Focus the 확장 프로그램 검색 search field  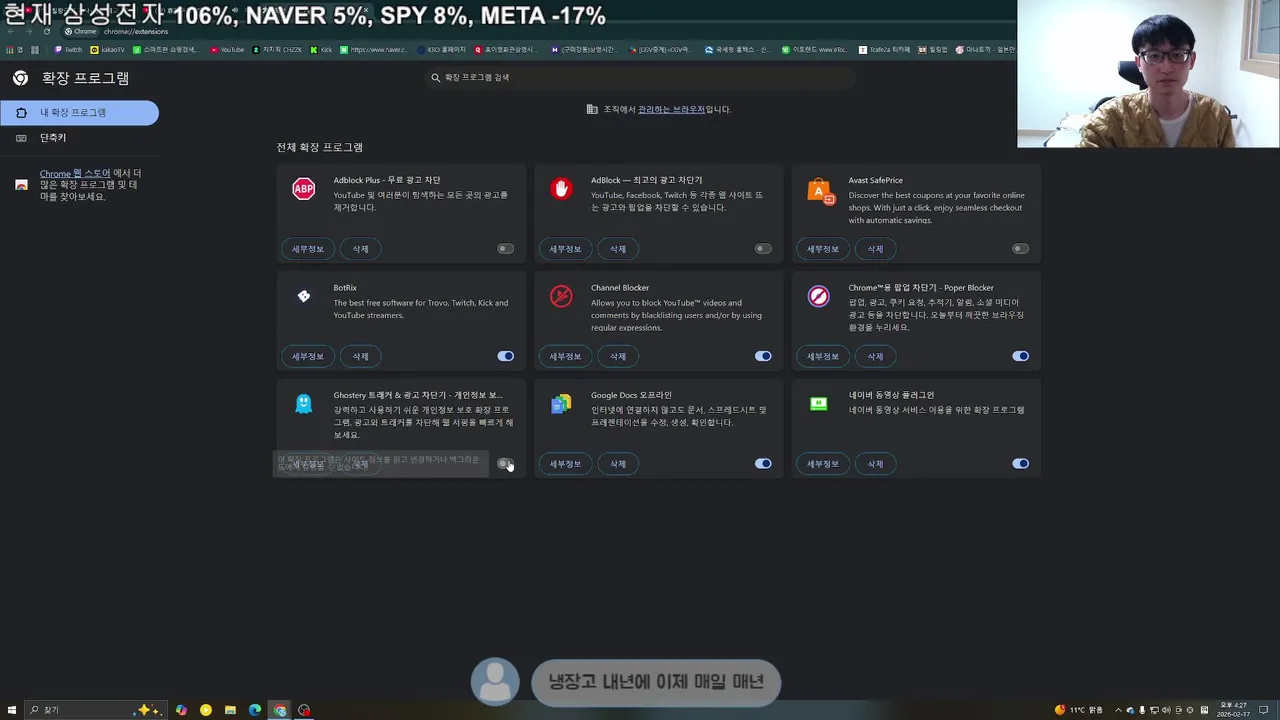pyautogui.click(x=640, y=77)
